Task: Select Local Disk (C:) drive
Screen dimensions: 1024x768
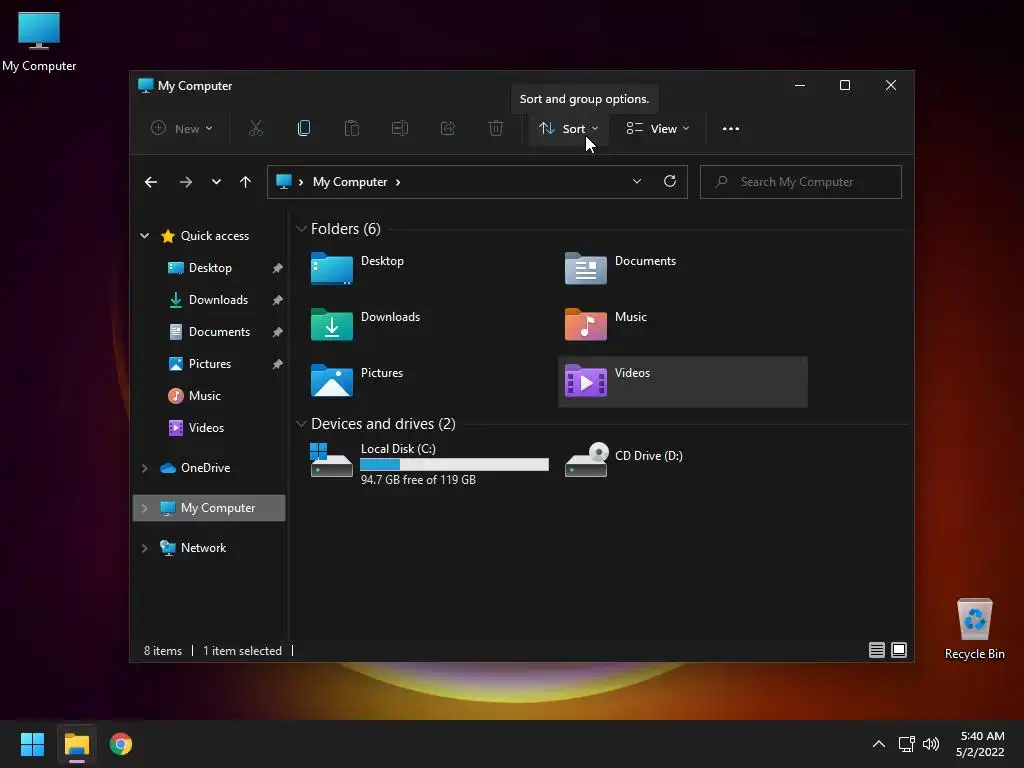Action: click(x=429, y=463)
